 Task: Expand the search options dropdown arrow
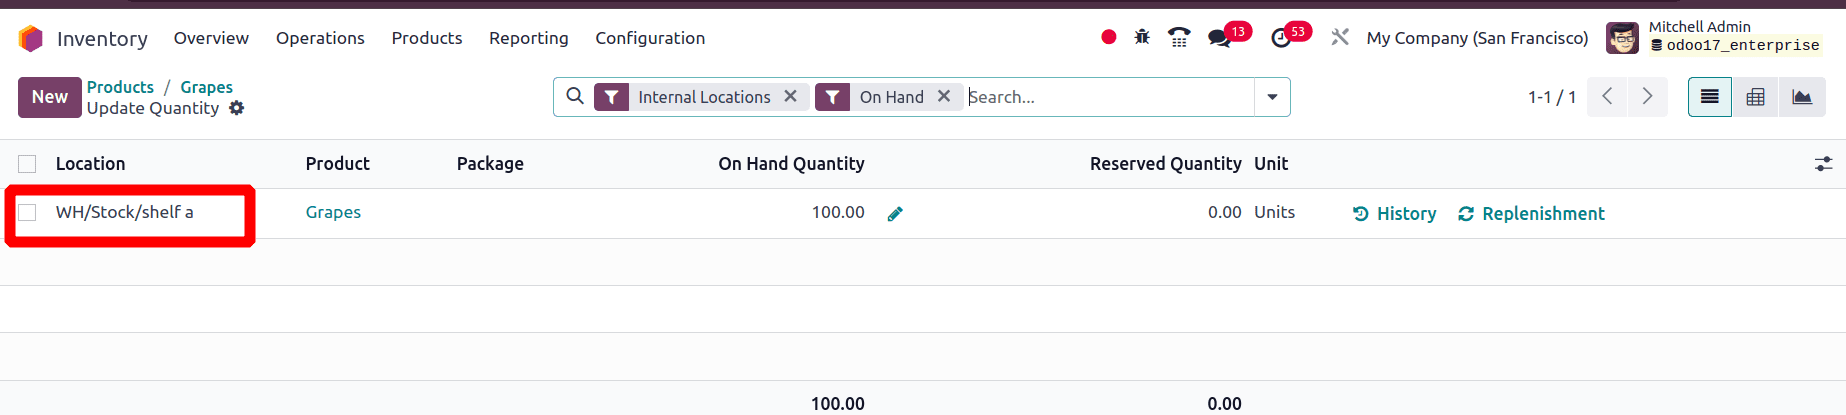pyautogui.click(x=1272, y=97)
